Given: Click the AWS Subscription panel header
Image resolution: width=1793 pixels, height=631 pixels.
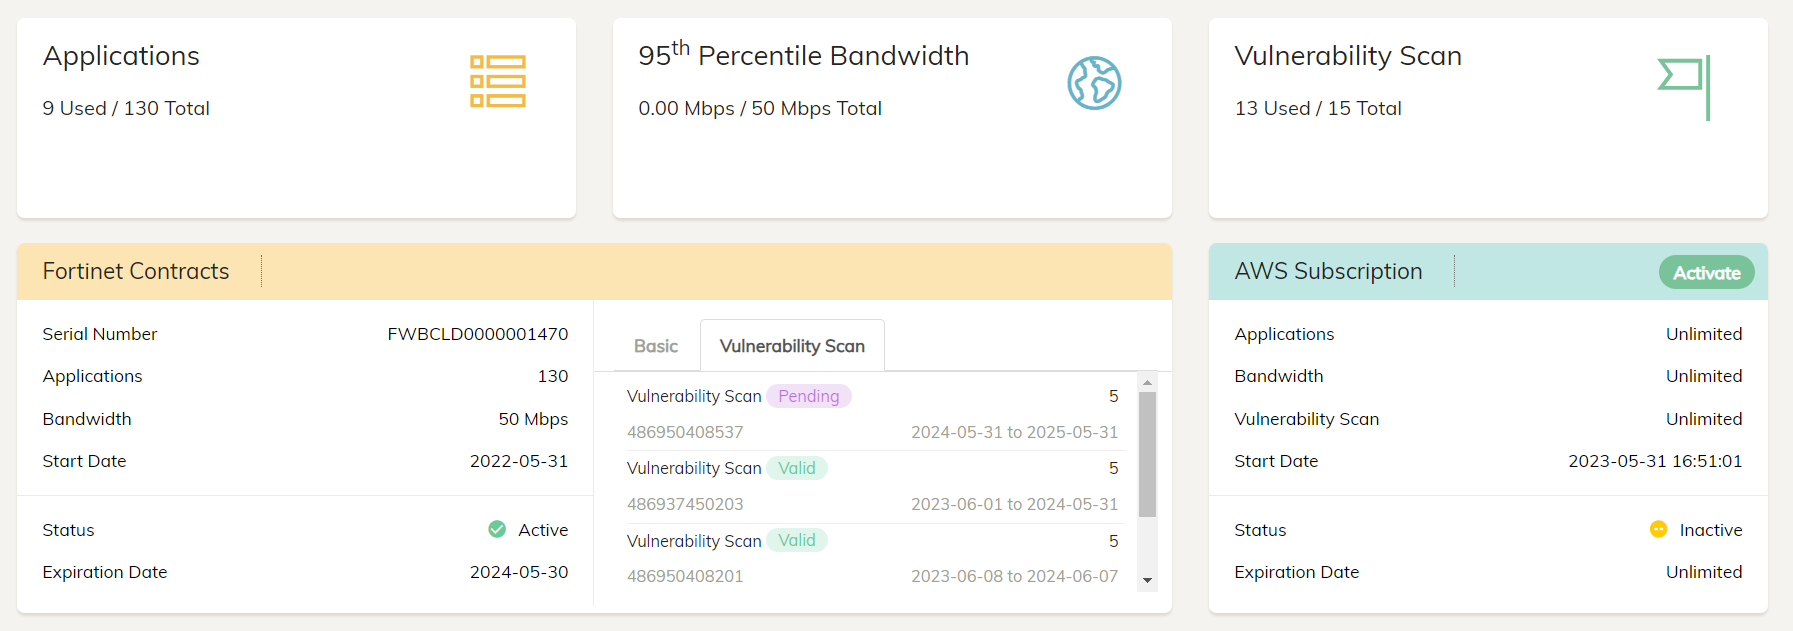Looking at the screenshot, I should pyautogui.click(x=1329, y=271).
